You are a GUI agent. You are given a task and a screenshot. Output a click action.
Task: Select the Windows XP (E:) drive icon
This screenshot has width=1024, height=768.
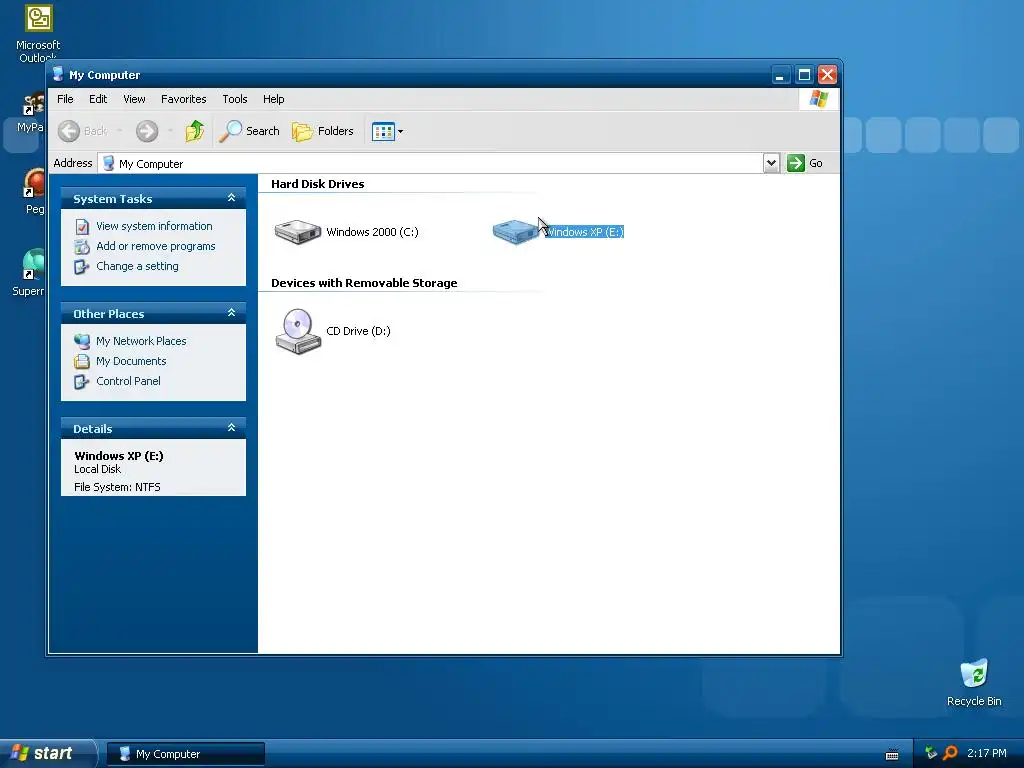click(x=515, y=232)
